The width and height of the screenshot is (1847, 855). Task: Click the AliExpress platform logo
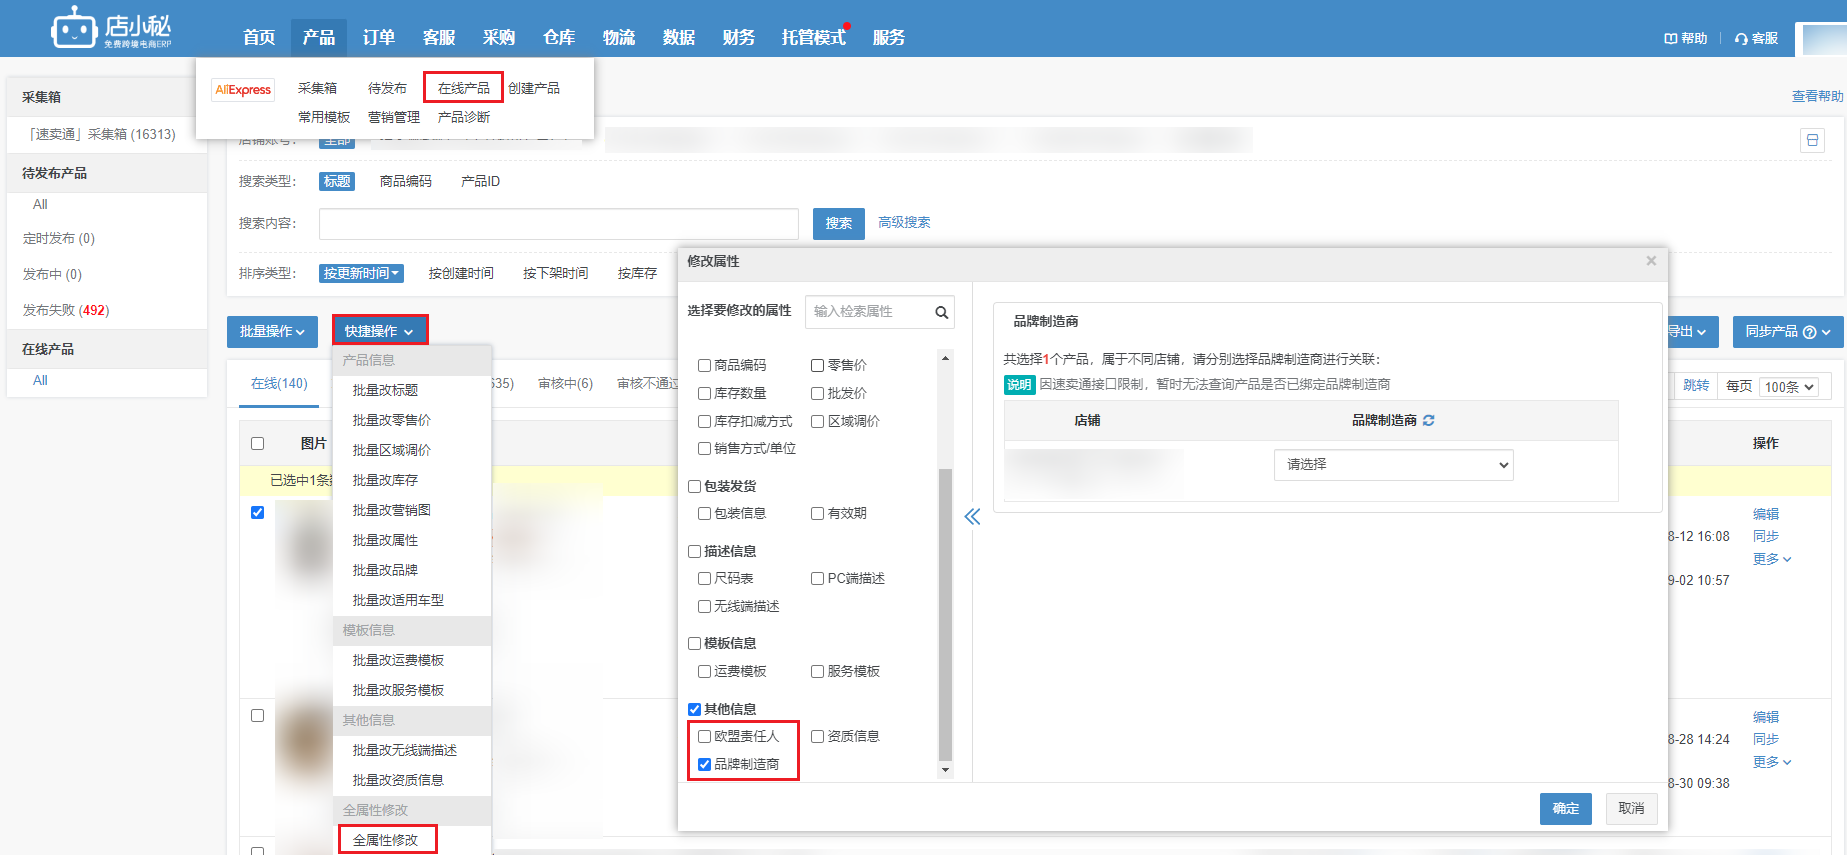tap(243, 90)
